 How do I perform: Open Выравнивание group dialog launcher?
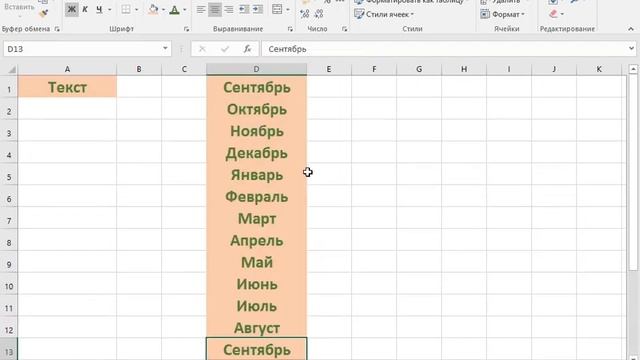(x=290, y=29)
